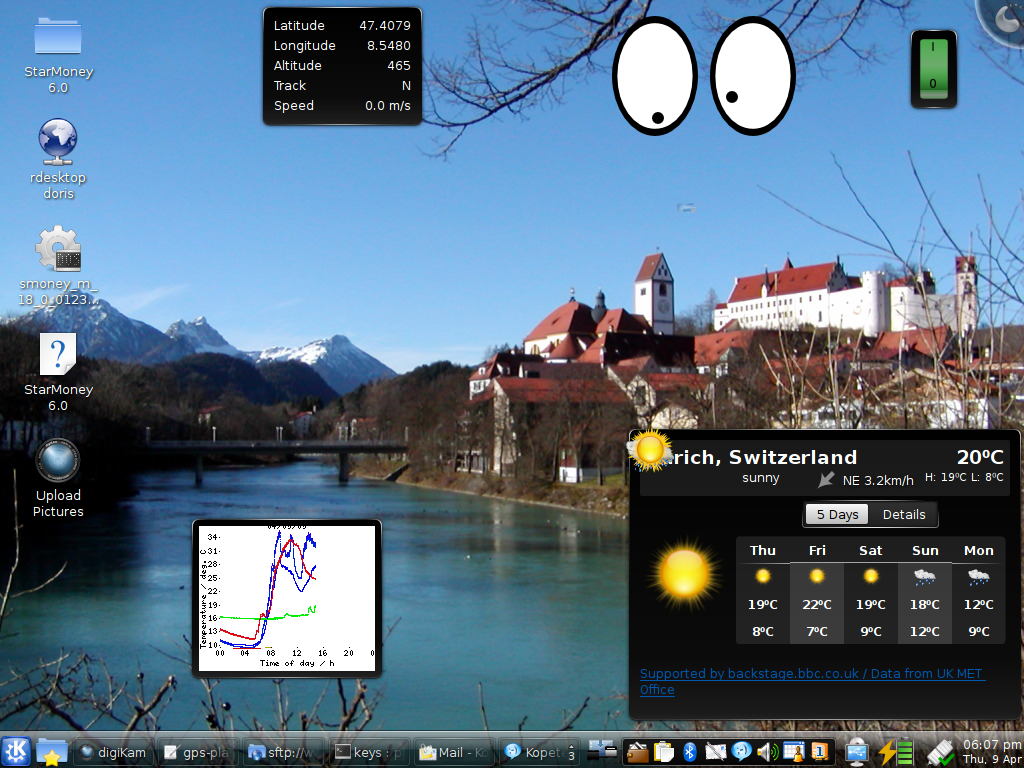
Task: Click the right googly eye
Action: [752, 76]
